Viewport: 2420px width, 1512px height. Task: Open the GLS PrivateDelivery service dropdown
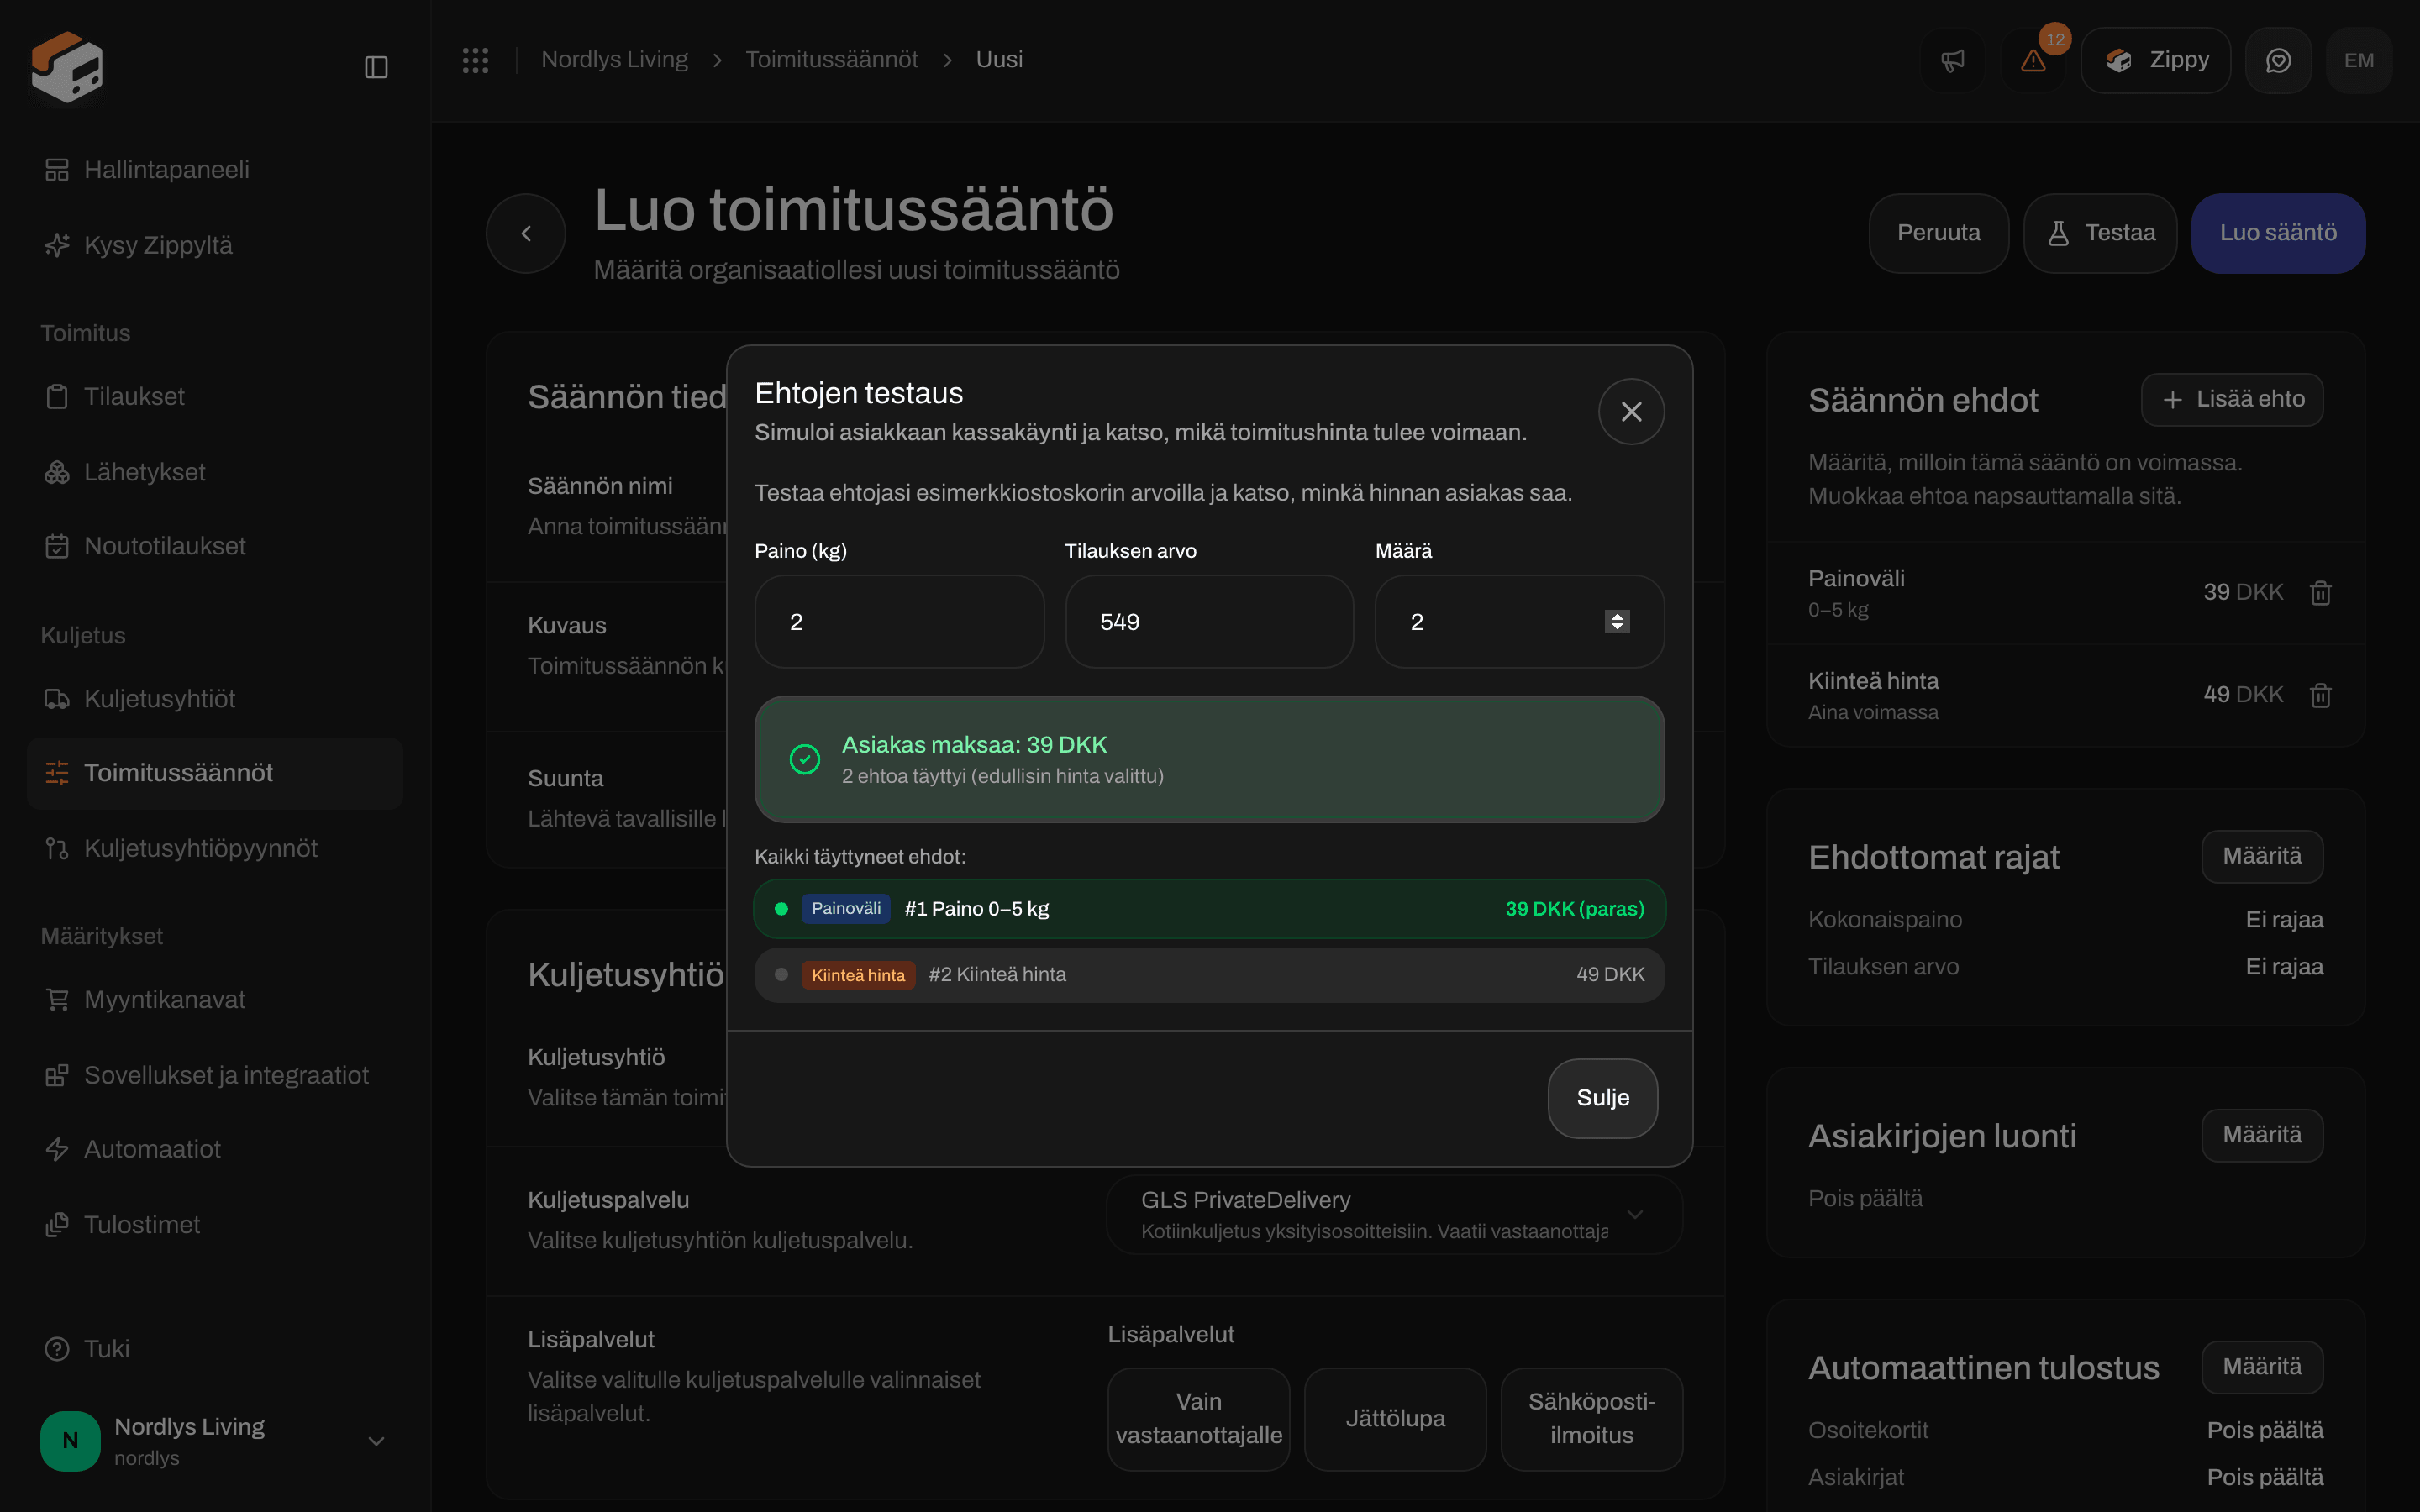[1394, 1214]
